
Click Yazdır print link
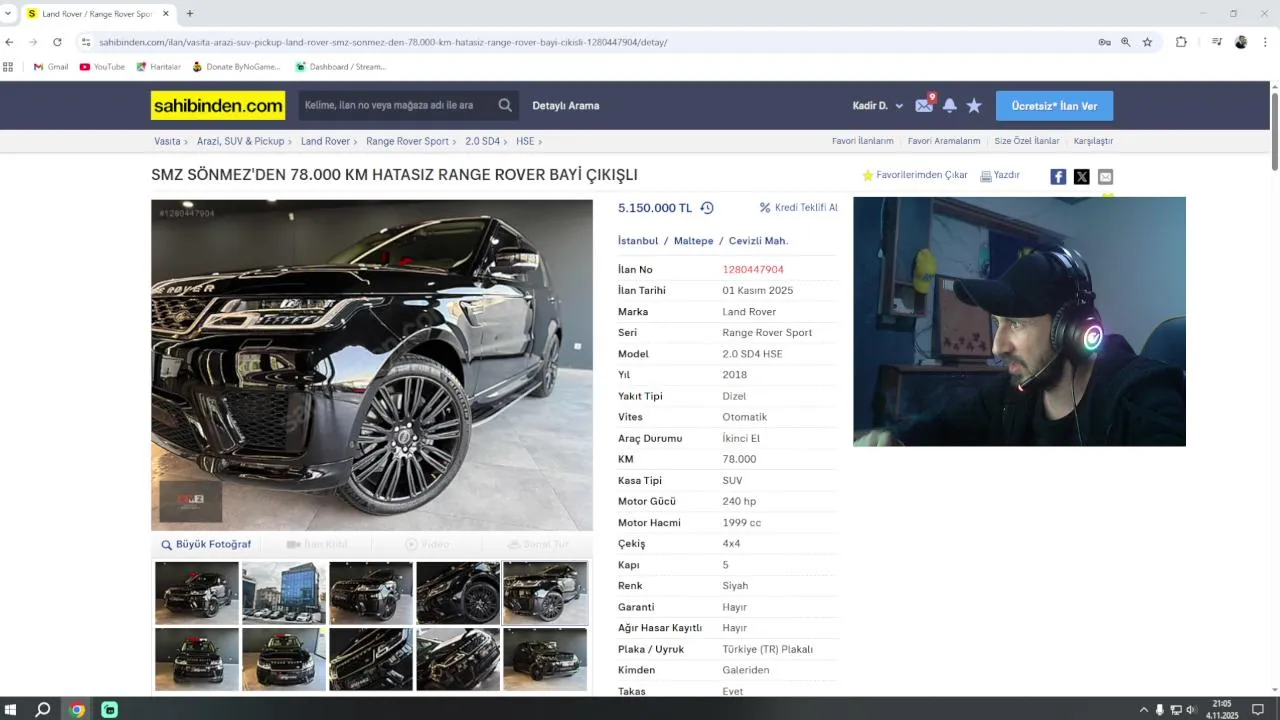[1000, 175]
